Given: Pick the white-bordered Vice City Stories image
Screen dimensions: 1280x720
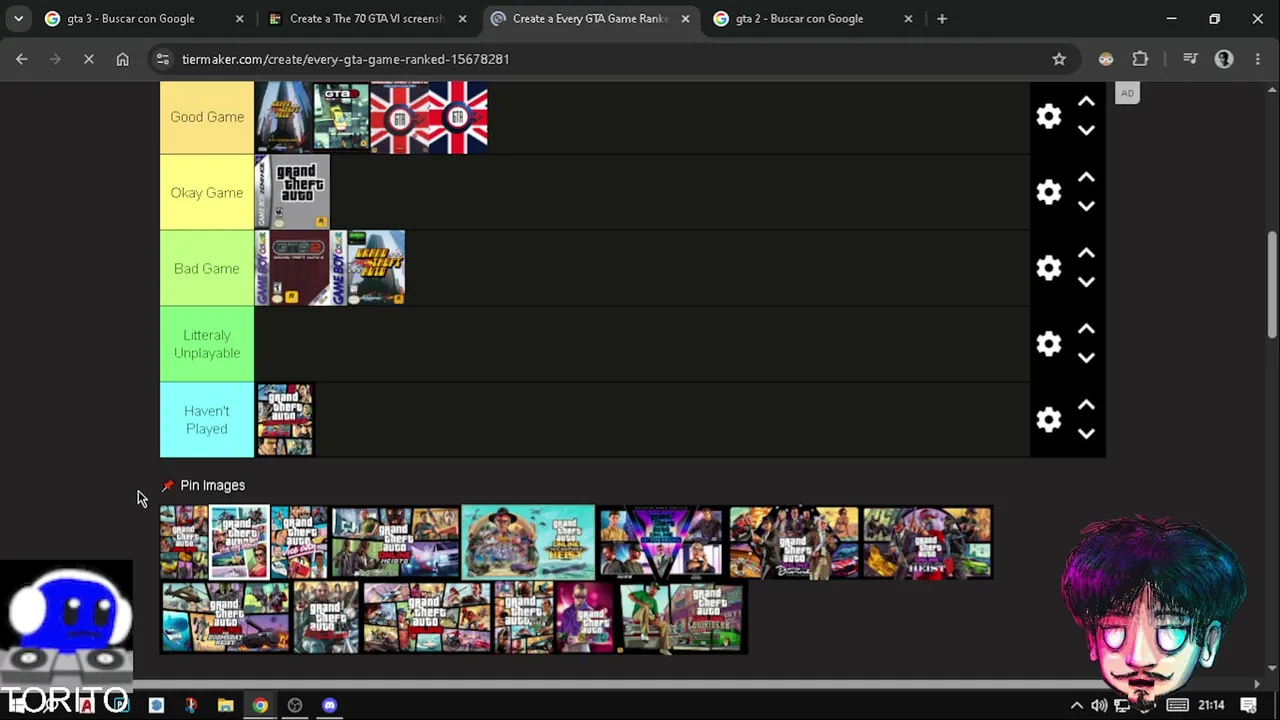Looking at the screenshot, I should tap(239, 542).
